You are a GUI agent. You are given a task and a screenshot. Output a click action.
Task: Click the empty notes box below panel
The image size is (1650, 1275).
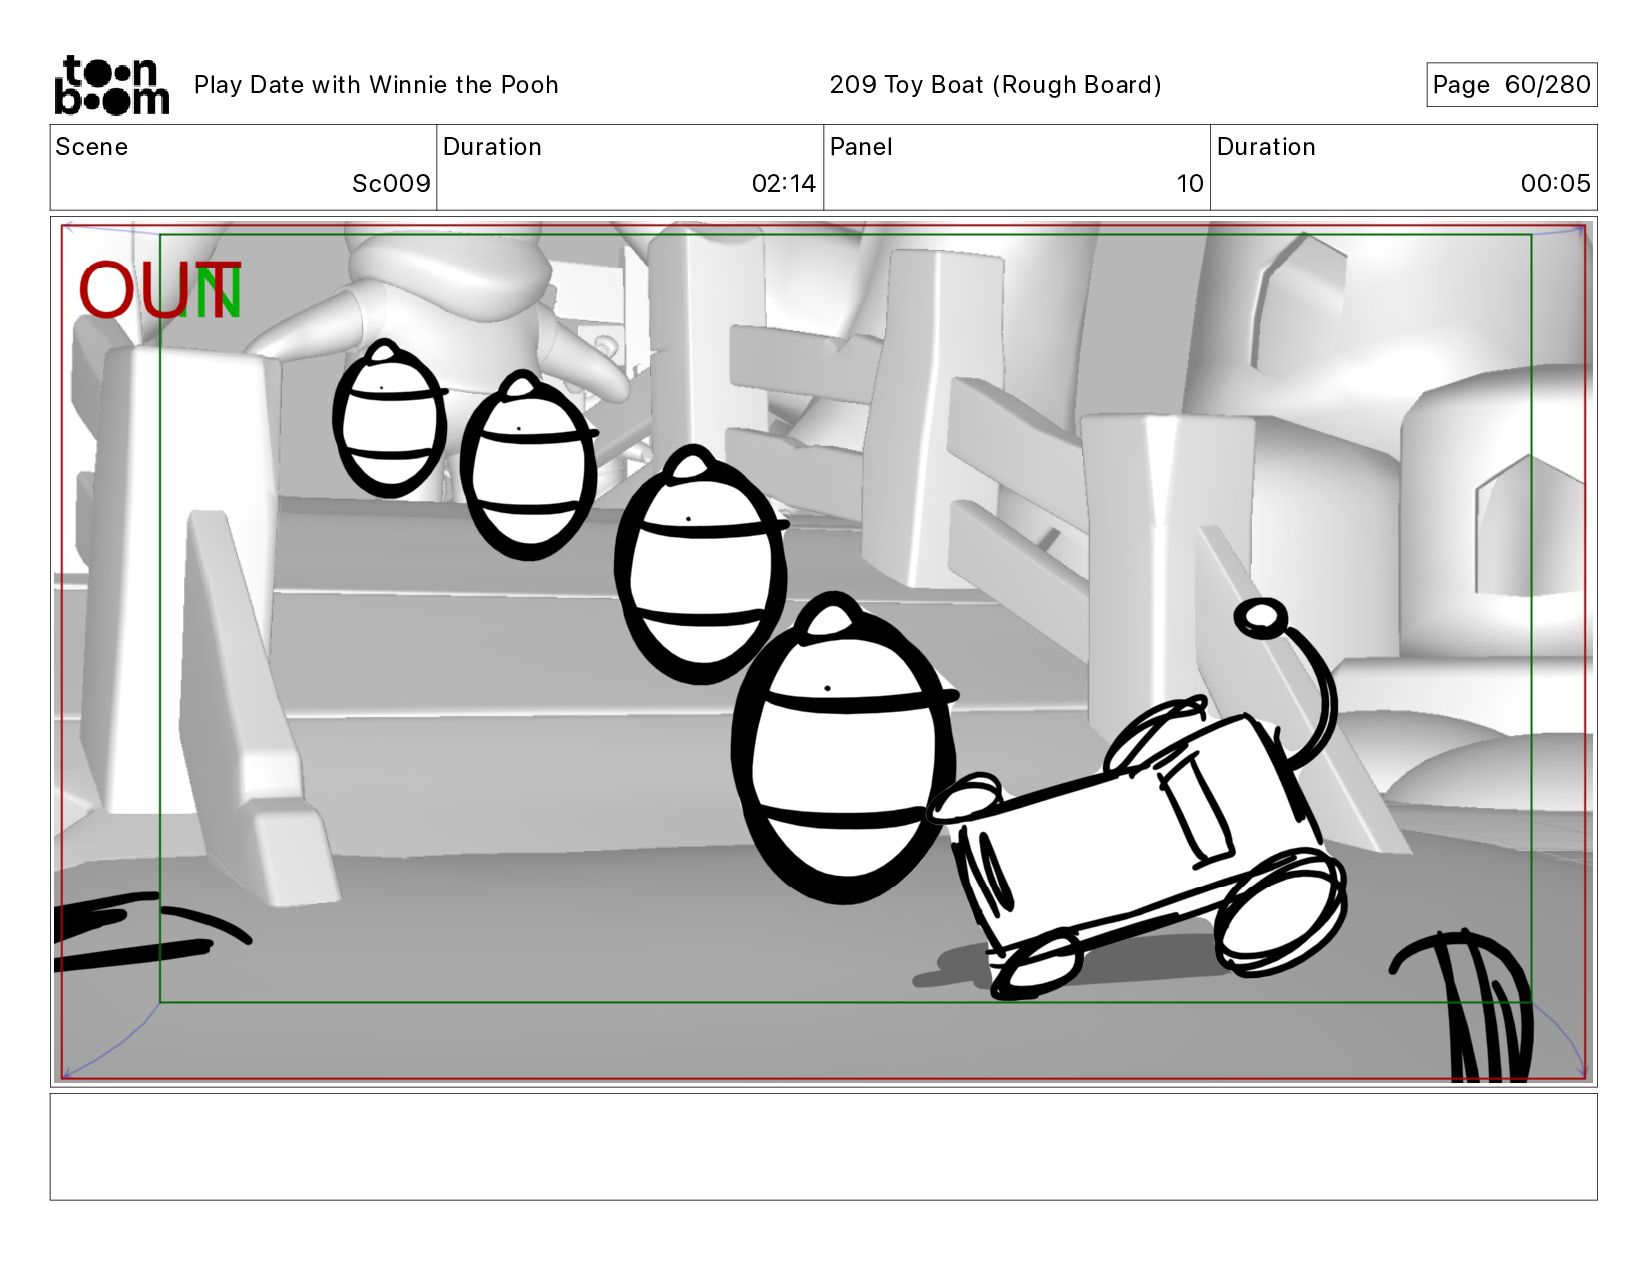[824, 1147]
